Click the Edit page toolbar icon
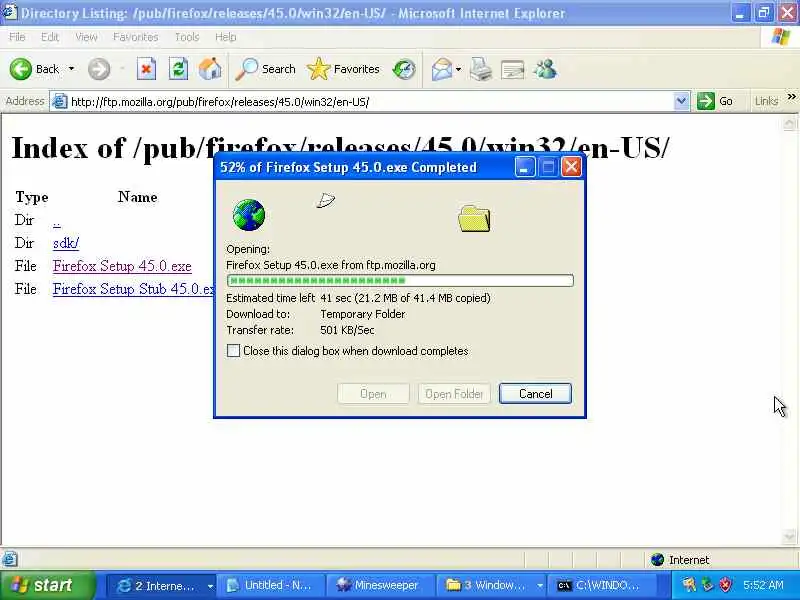The width and height of the screenshot is (800, 600). point(512,69)
